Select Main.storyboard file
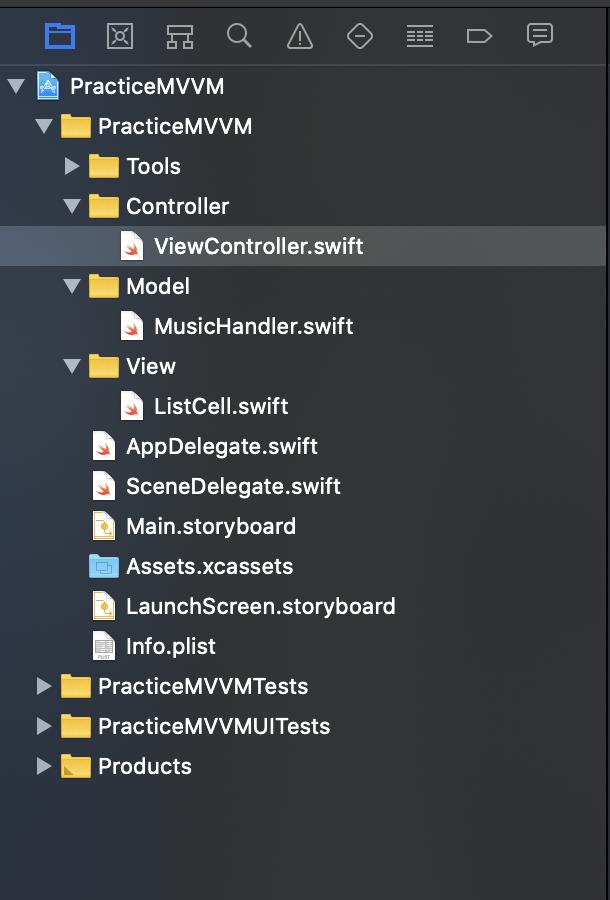The image size is (610, 900). click(x=210, y=526)
